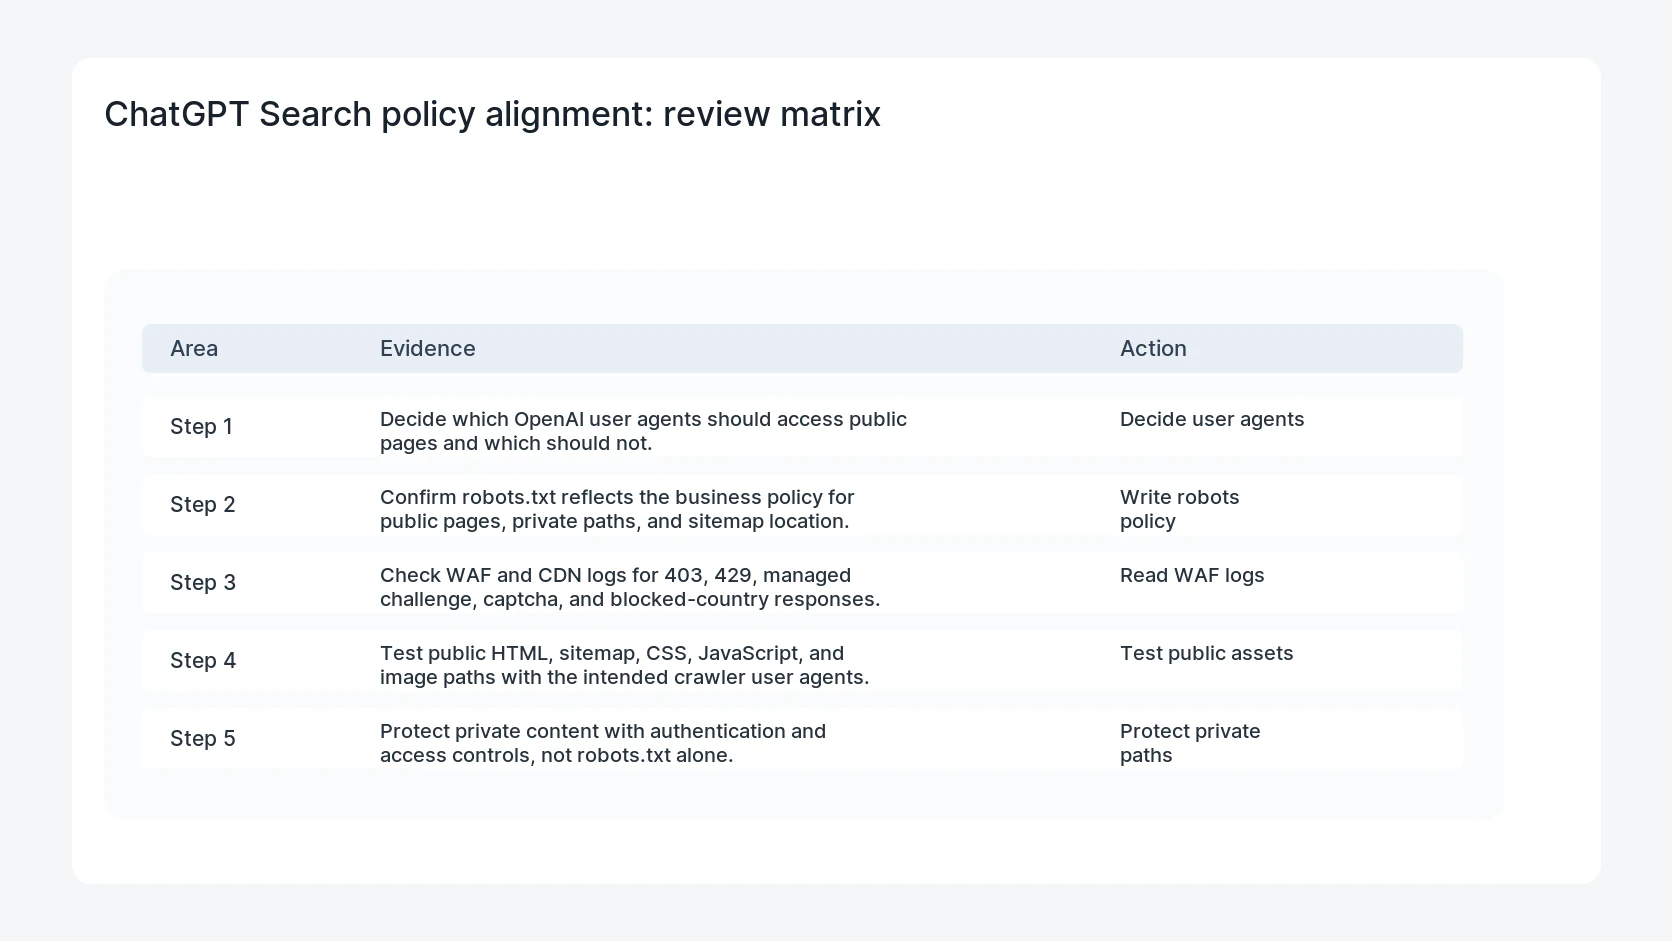Click the 'Step 4' row label
This screenshot has height=941, width=1672.
tap(203, 660)
